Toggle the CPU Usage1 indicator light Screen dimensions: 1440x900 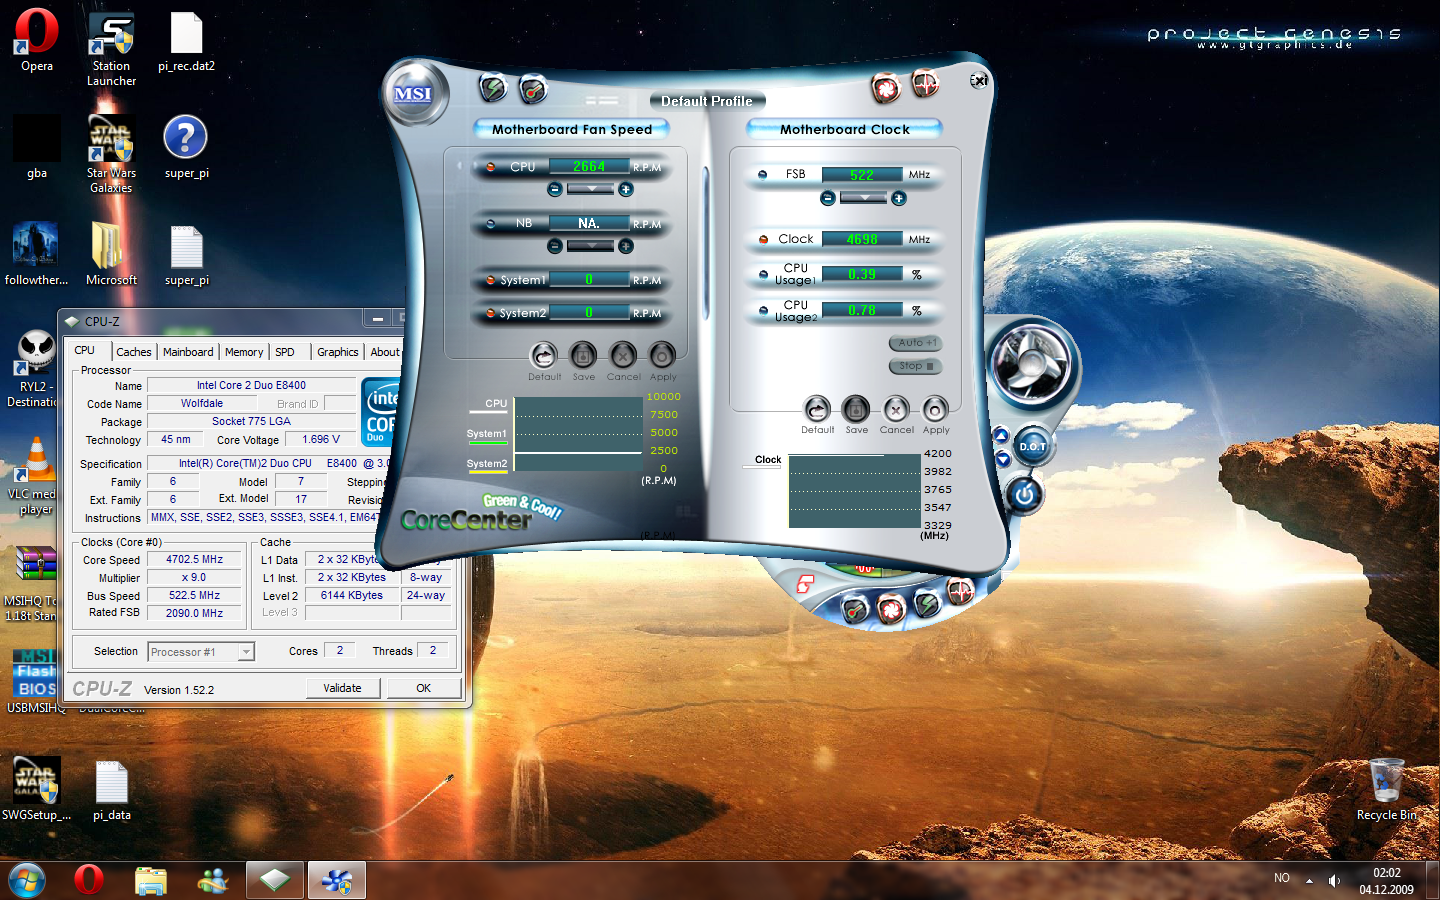[x=763, y=274]
